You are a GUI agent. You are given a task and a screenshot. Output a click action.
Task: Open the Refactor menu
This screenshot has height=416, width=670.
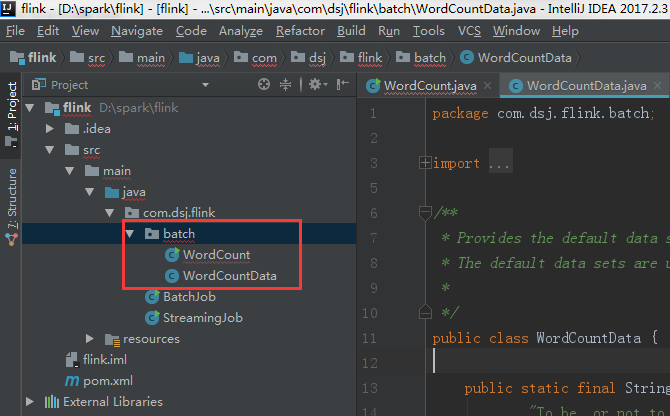coord(300,31)
